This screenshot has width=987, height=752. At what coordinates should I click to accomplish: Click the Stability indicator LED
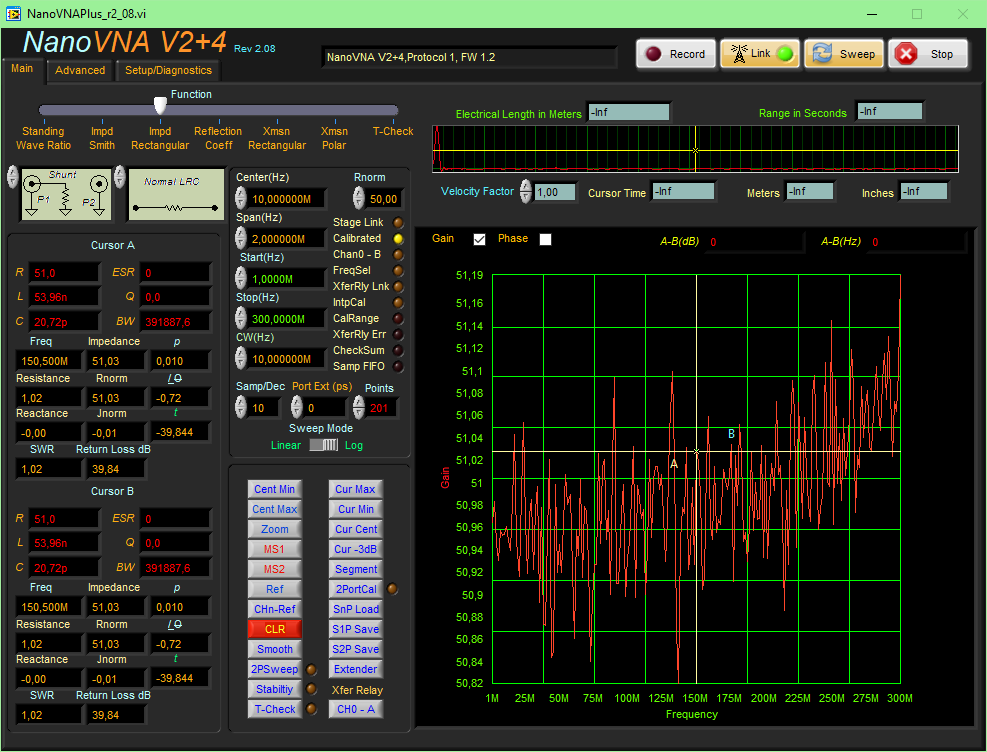click(x=311, y=689)
